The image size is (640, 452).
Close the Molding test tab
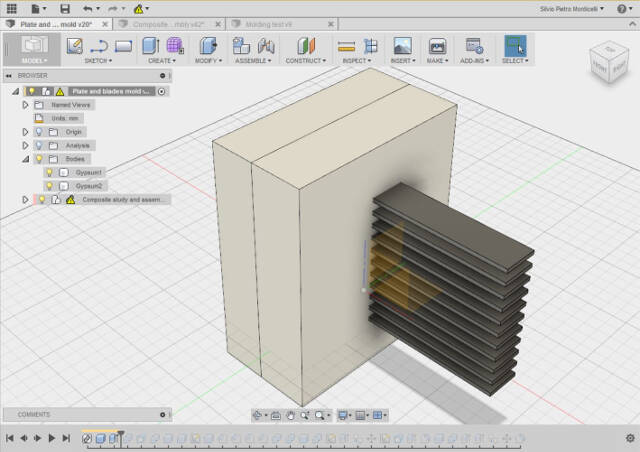[x=331, y=24]
